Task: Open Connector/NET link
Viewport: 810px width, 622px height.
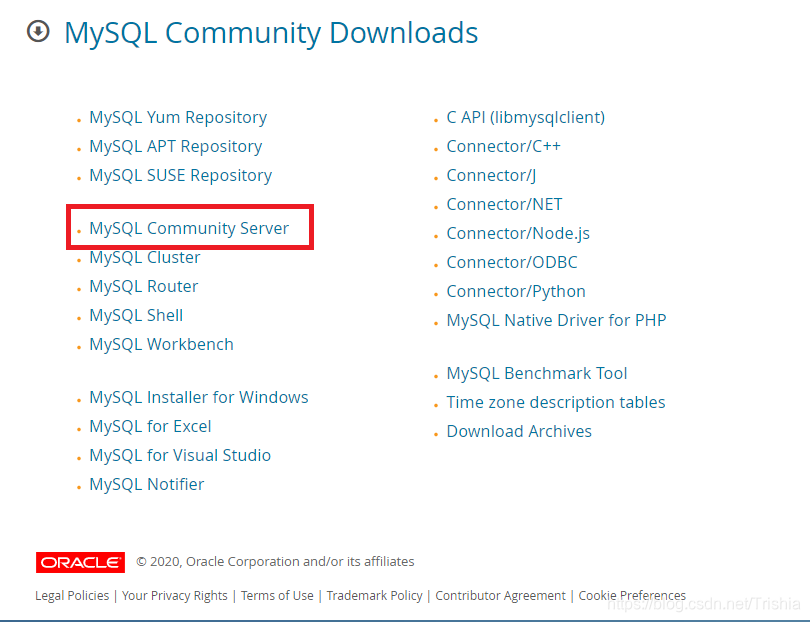Action: 505,204
